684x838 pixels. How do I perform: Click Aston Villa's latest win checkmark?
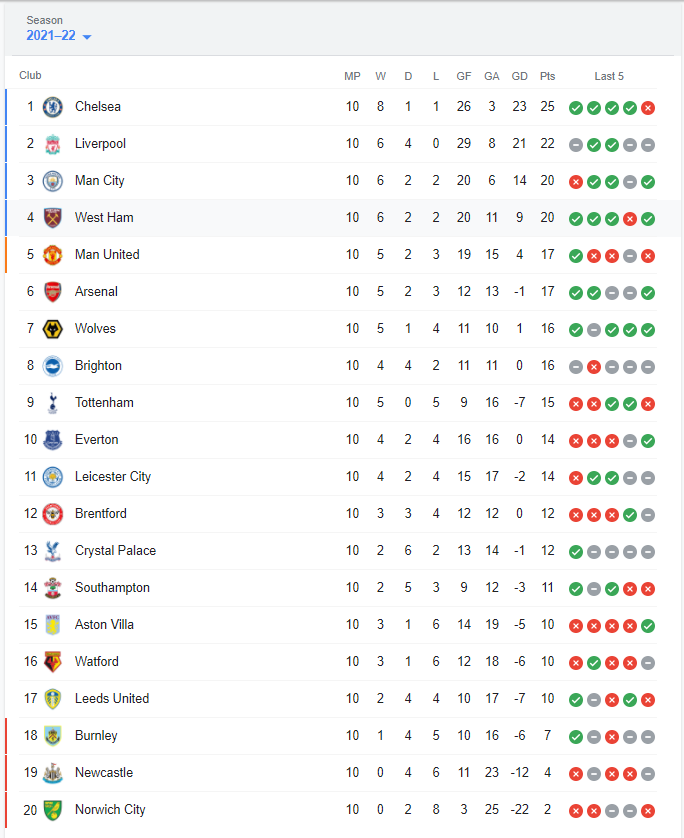point(648,626)
